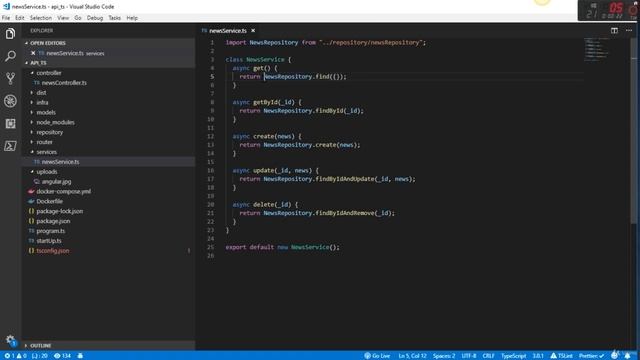Click Ln 5, Col 12 cursor position
The width and height of the screenshot is (640, 360).
point(412,356)
